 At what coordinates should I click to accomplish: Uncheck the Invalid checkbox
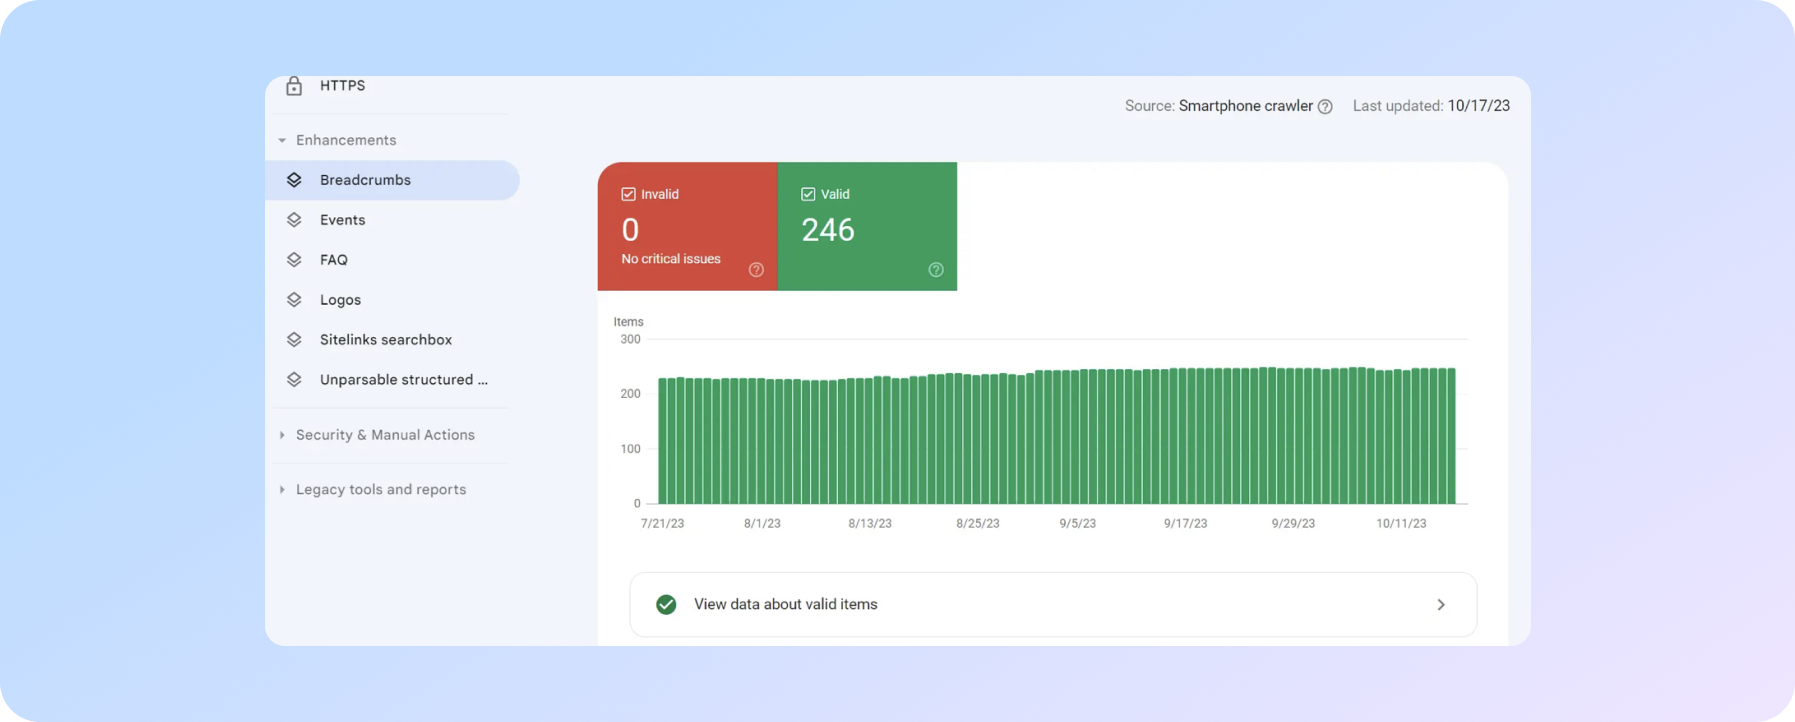(x=628, y=194)
